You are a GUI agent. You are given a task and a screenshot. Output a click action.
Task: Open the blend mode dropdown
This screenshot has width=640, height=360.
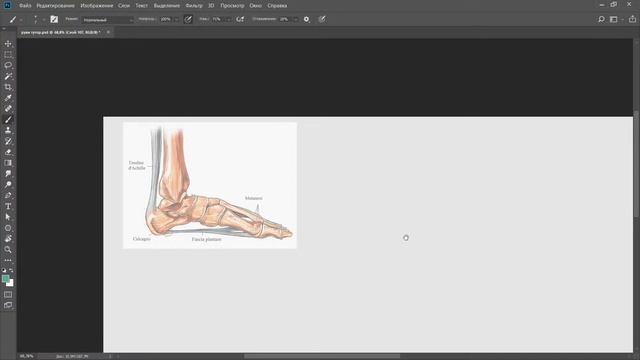tap(108, 20)
